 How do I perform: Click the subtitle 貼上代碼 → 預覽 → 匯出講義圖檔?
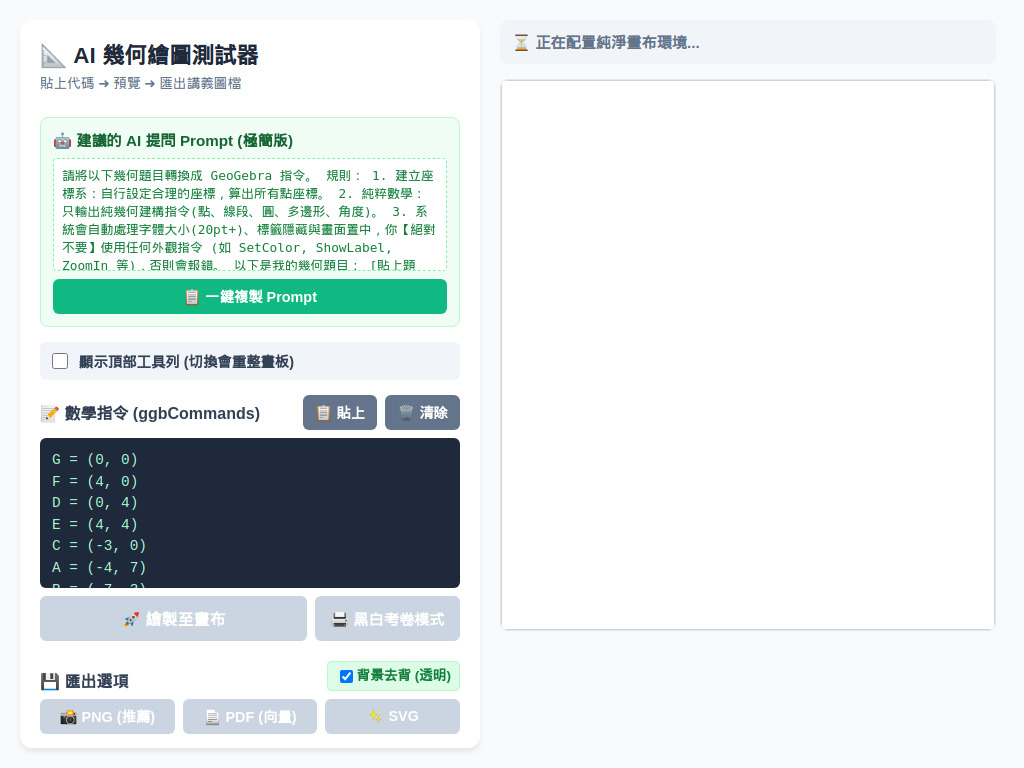click(x=140, y=84)
